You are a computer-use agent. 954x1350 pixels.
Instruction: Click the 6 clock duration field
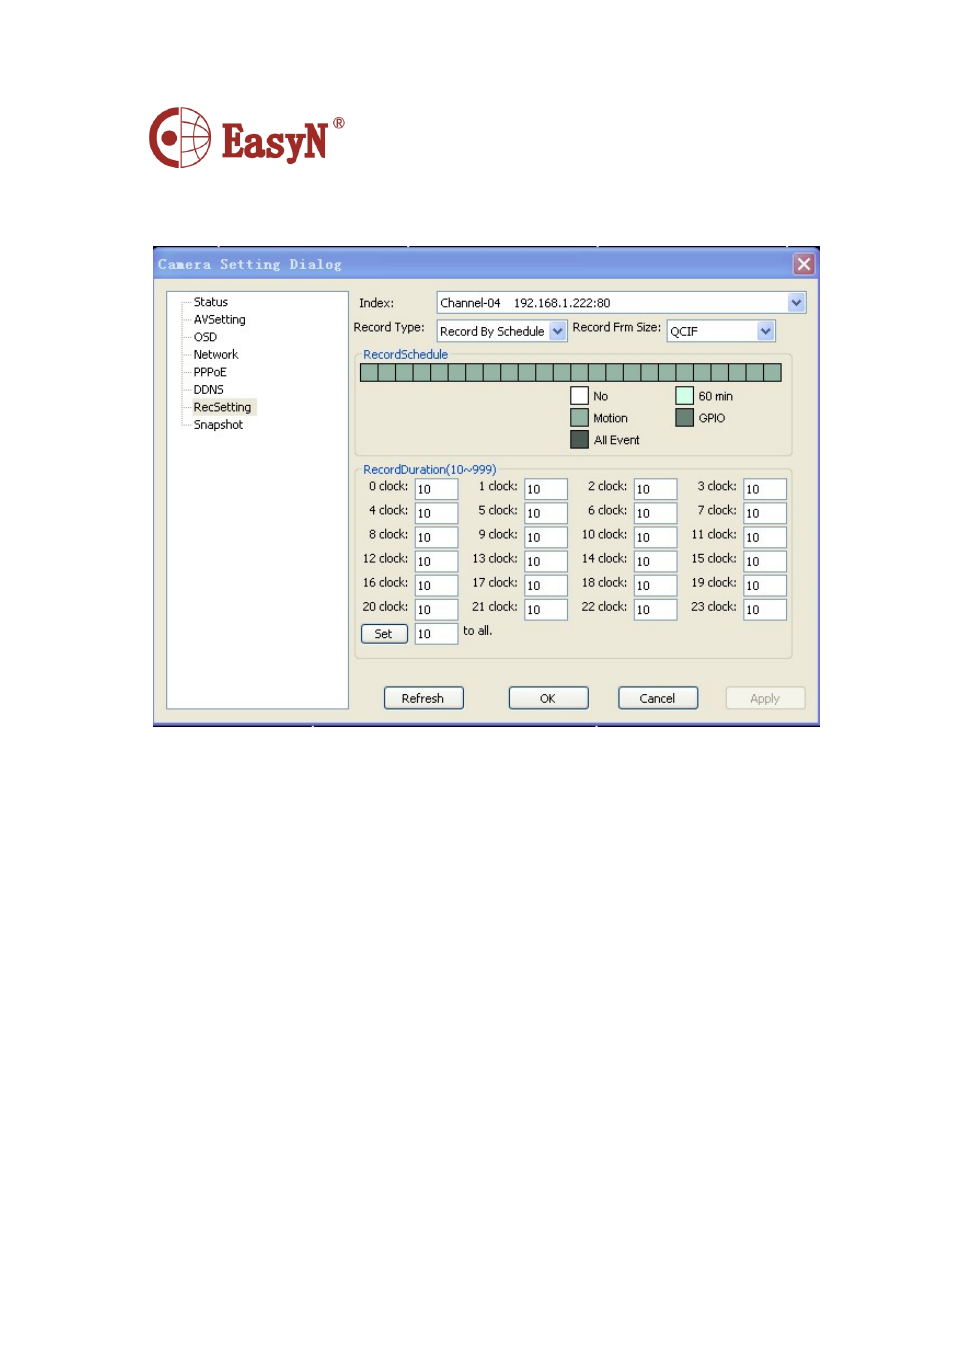pyautogui.click(x=655, y=513)
